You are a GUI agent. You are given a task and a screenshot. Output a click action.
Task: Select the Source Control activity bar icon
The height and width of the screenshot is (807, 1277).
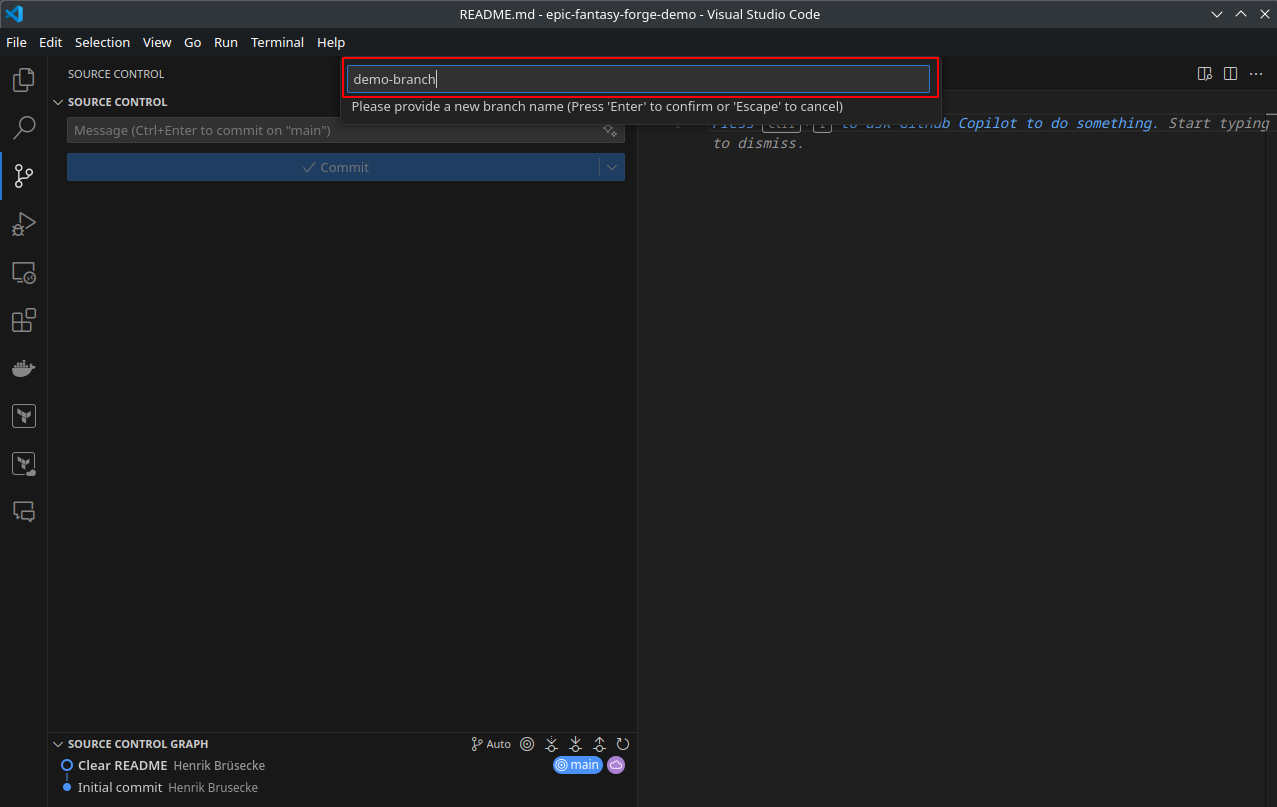point(24,177)
